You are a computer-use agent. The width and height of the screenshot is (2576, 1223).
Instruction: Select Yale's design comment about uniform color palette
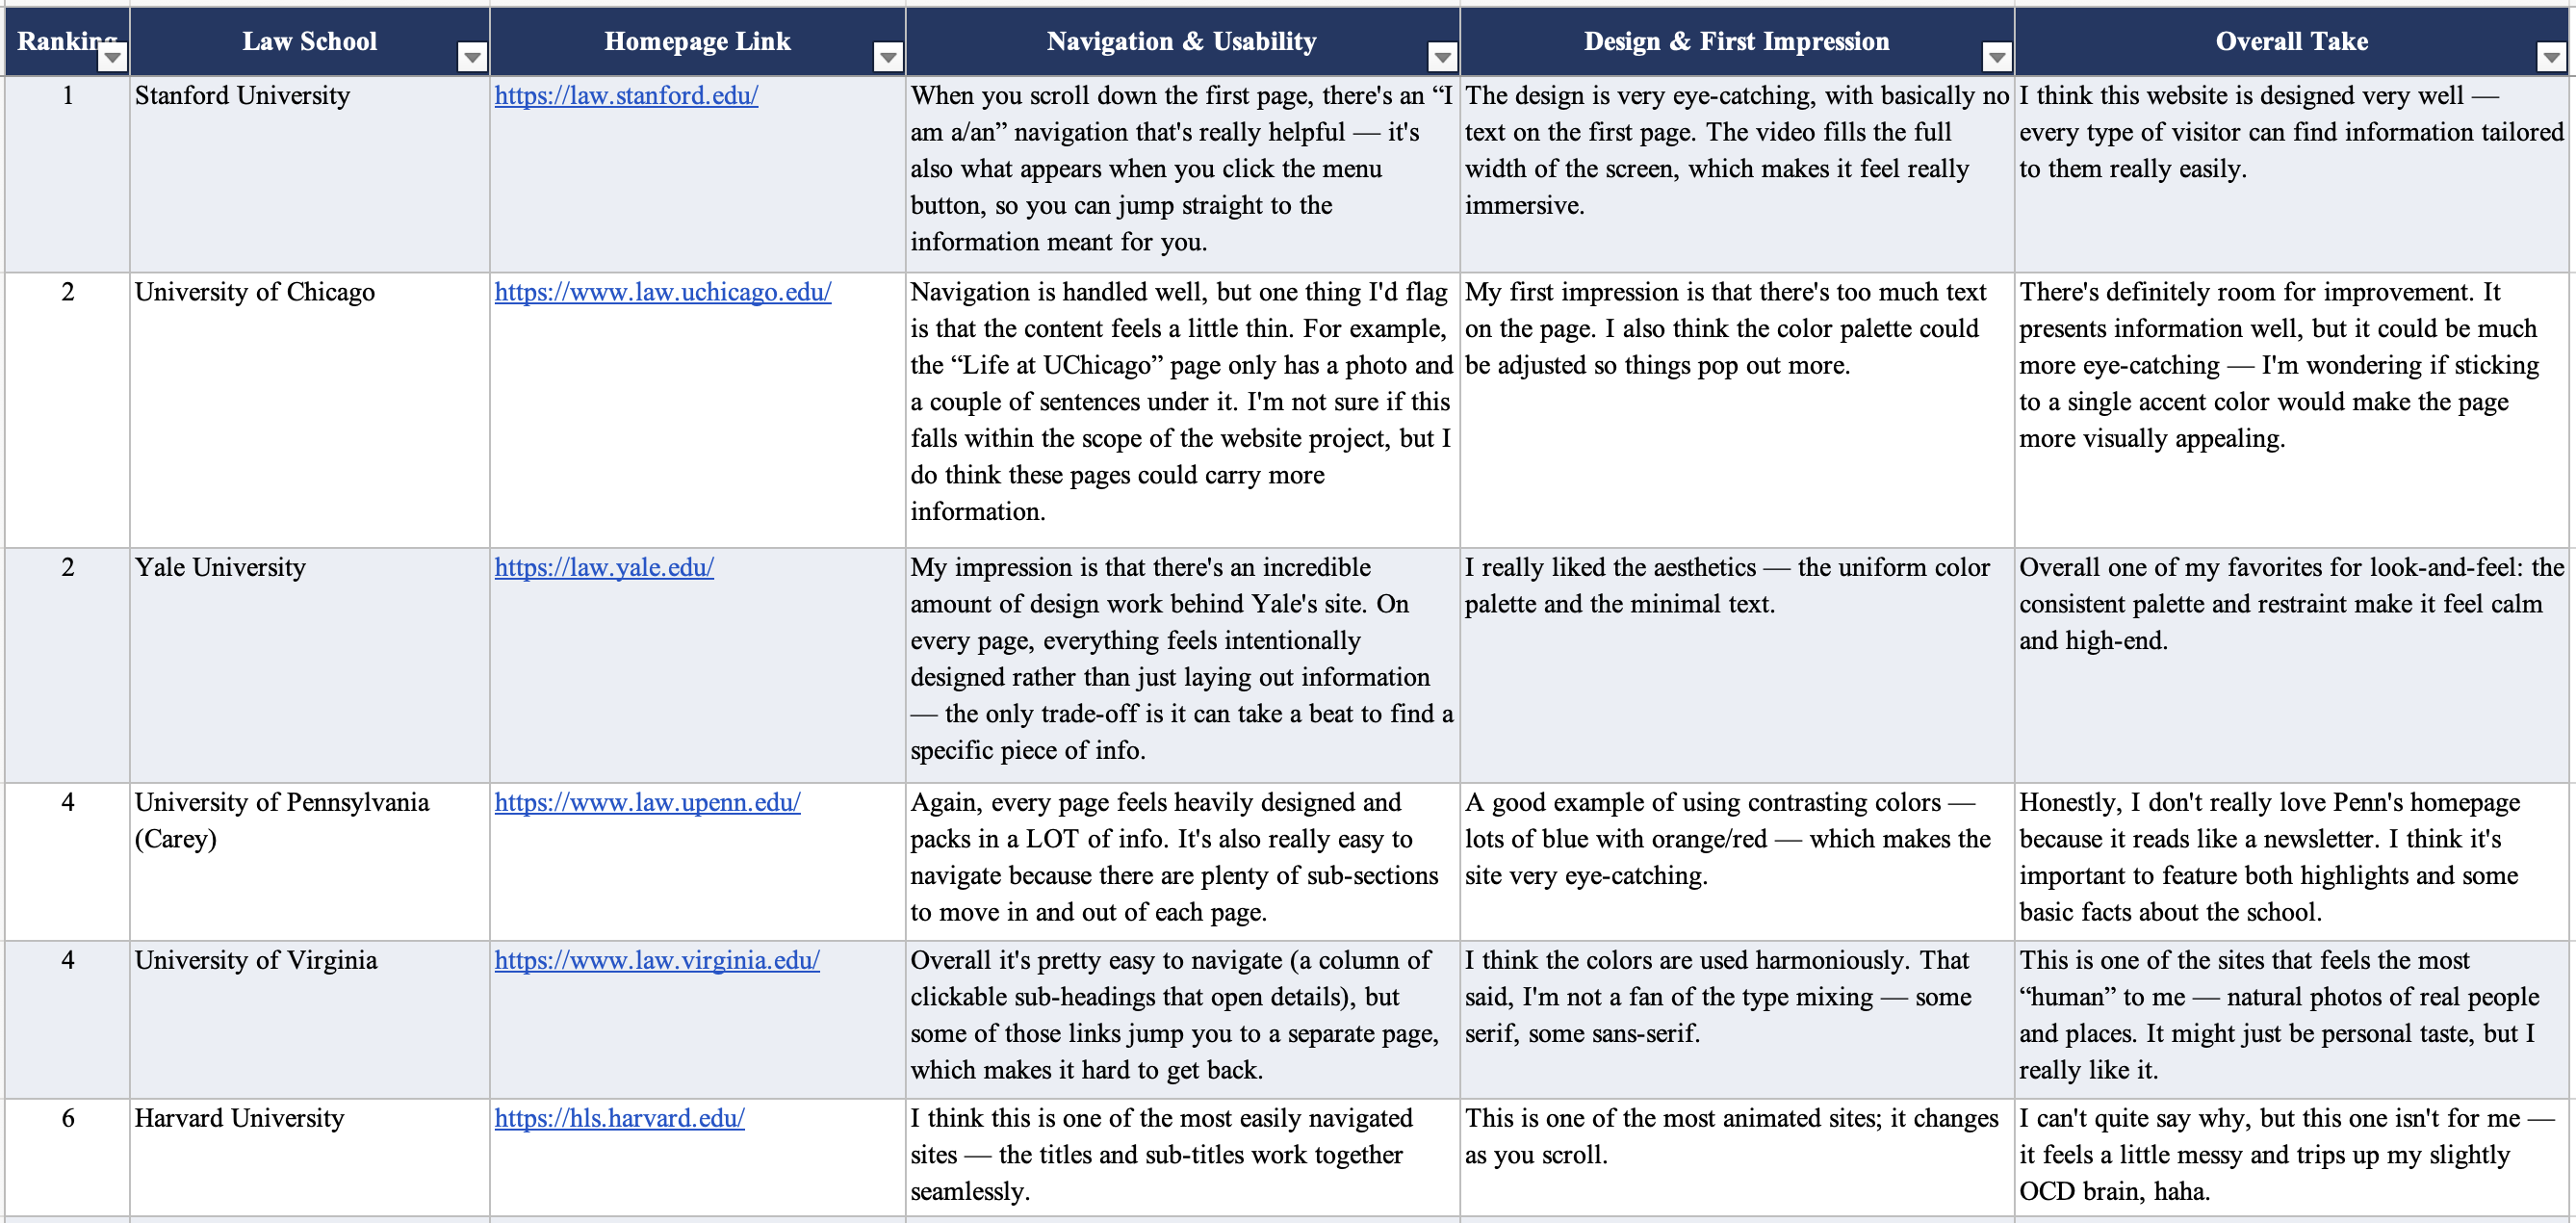click(x=1737, y=665)
